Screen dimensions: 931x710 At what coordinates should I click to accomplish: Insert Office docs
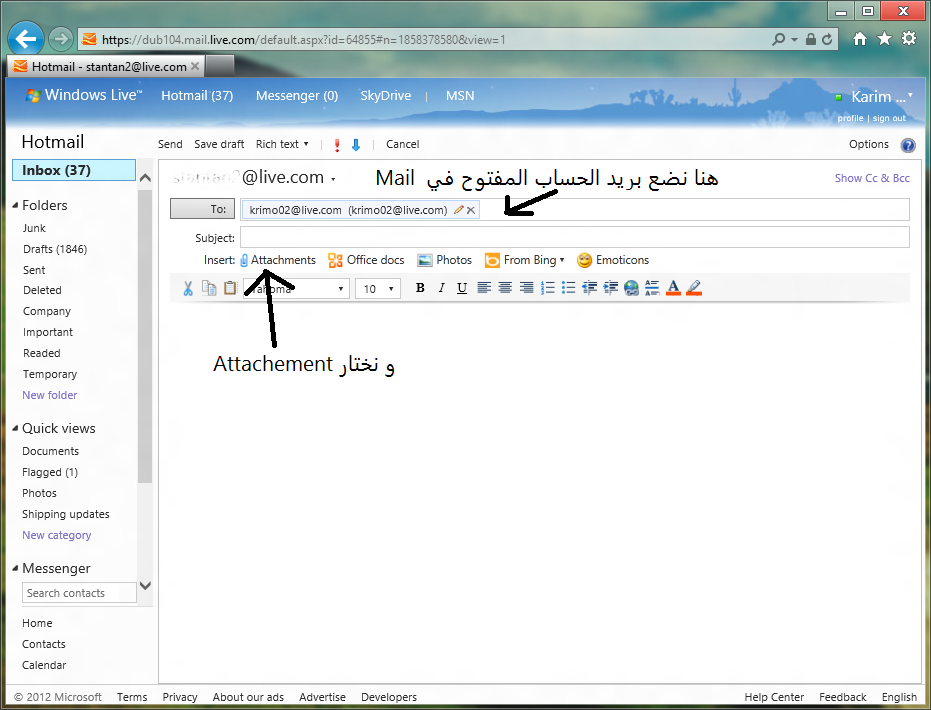[x=366, y=260]
